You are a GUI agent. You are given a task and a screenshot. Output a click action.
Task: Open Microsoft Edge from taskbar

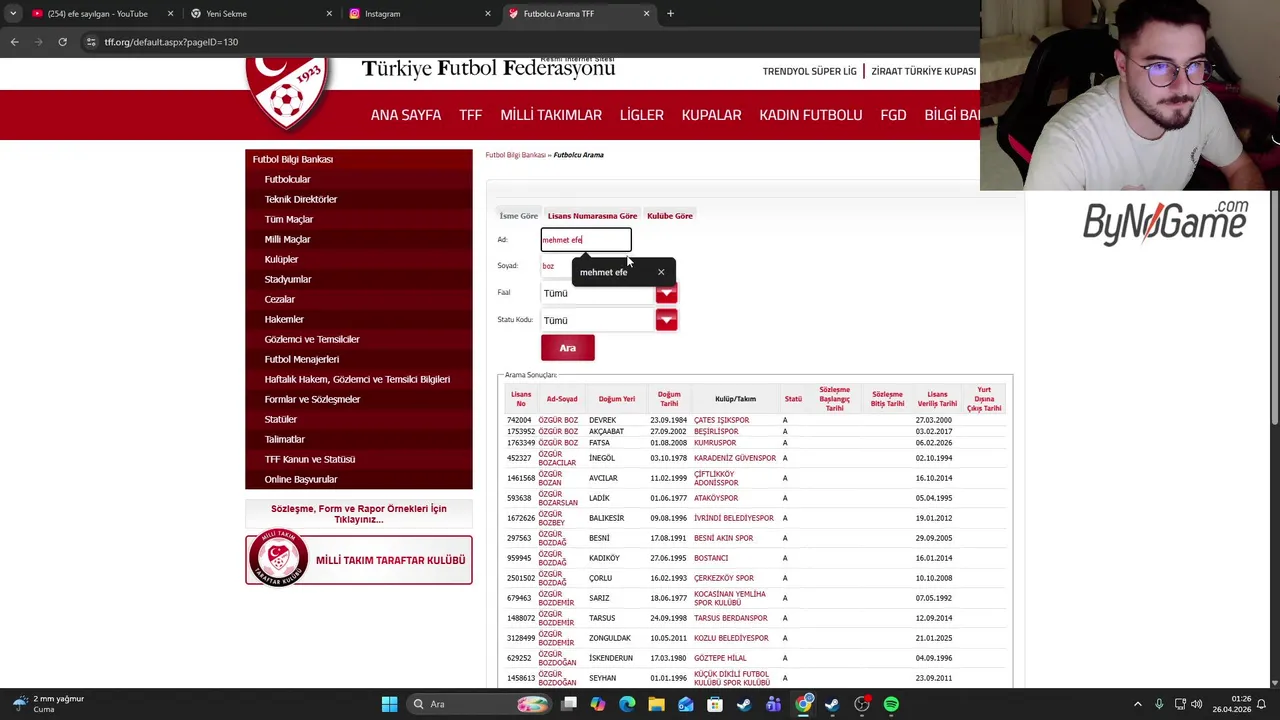pyautogui.click(x=627, y=704)
